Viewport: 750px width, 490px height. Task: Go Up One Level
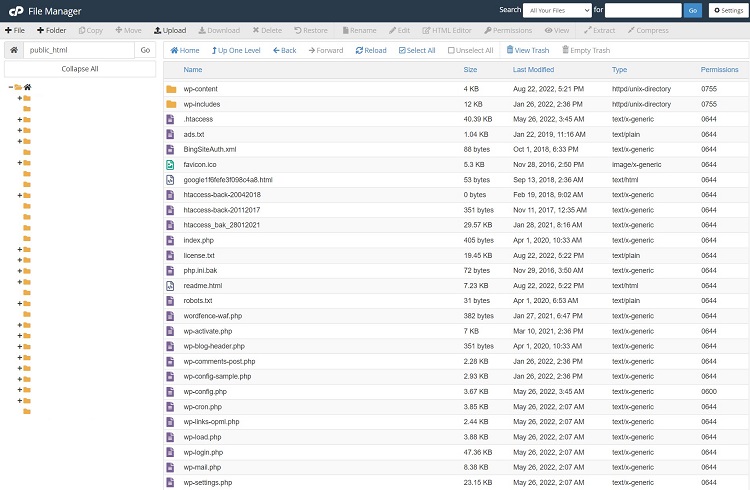[x=236, y=50]
